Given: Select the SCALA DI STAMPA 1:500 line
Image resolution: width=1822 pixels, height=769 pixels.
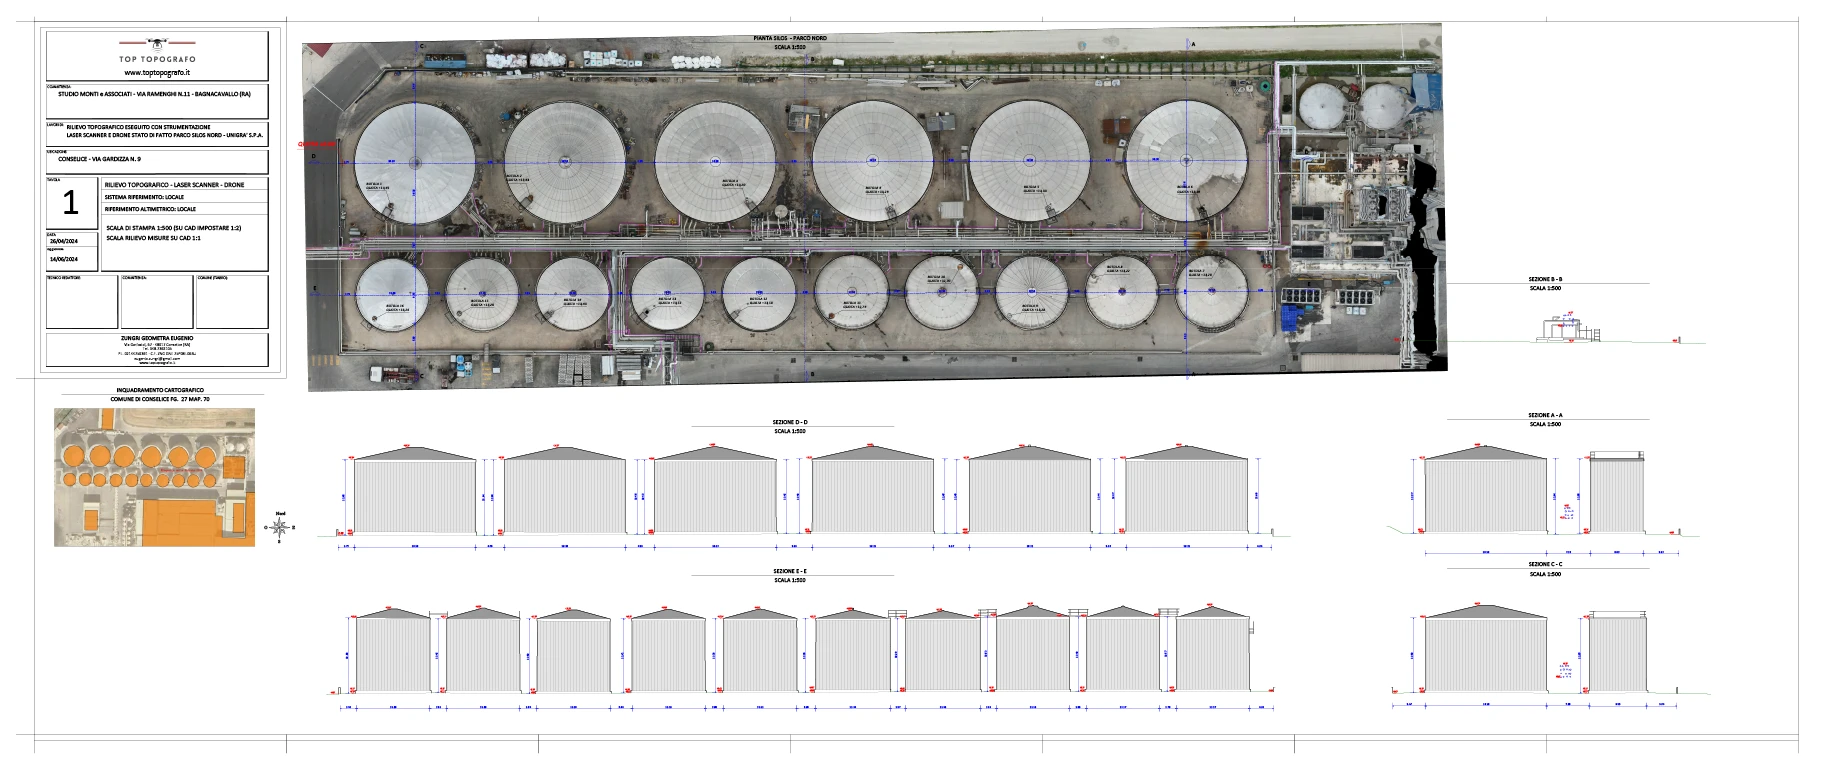Looking at the screenshot, I should (173, 228).
